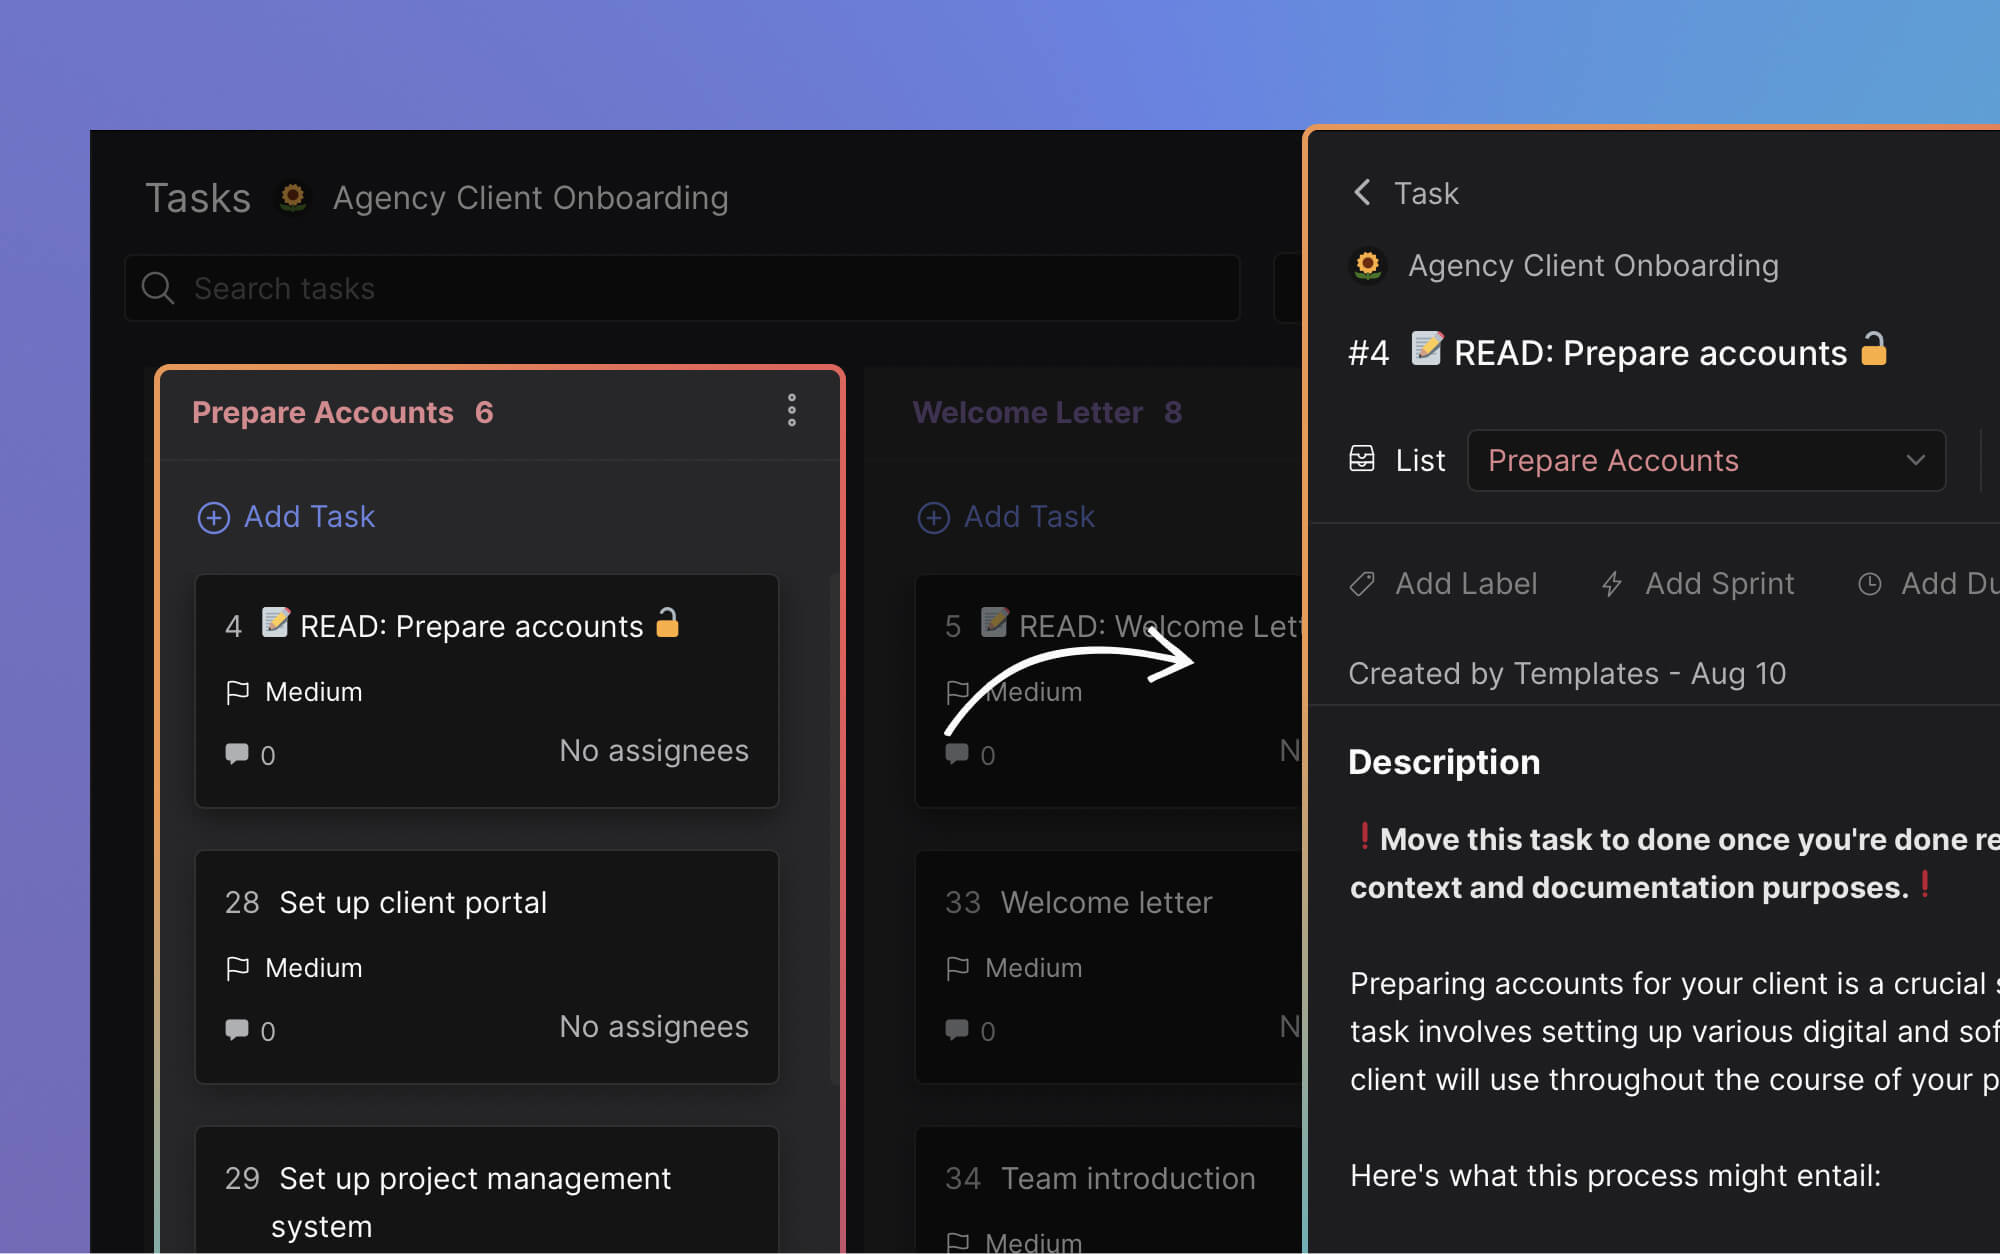The width and height of the screenshot is (2000, 1254).
Task: Toggle the flag on Welcome letter task 33
Action: coord(958,967)
